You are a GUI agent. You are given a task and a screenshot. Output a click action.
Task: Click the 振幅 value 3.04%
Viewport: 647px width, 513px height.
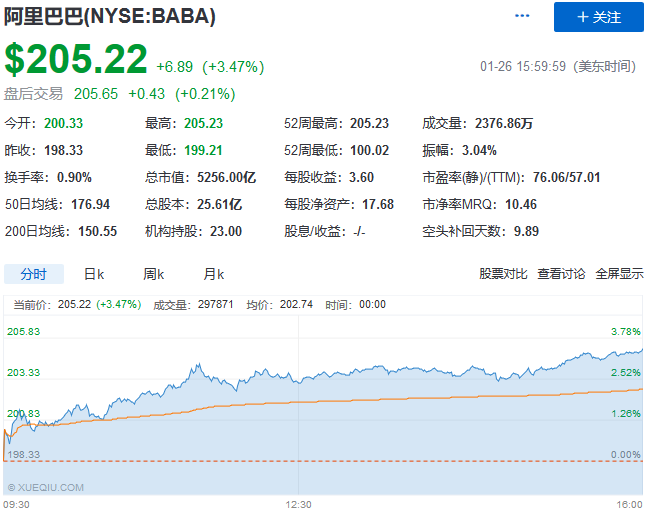point(479,150)
